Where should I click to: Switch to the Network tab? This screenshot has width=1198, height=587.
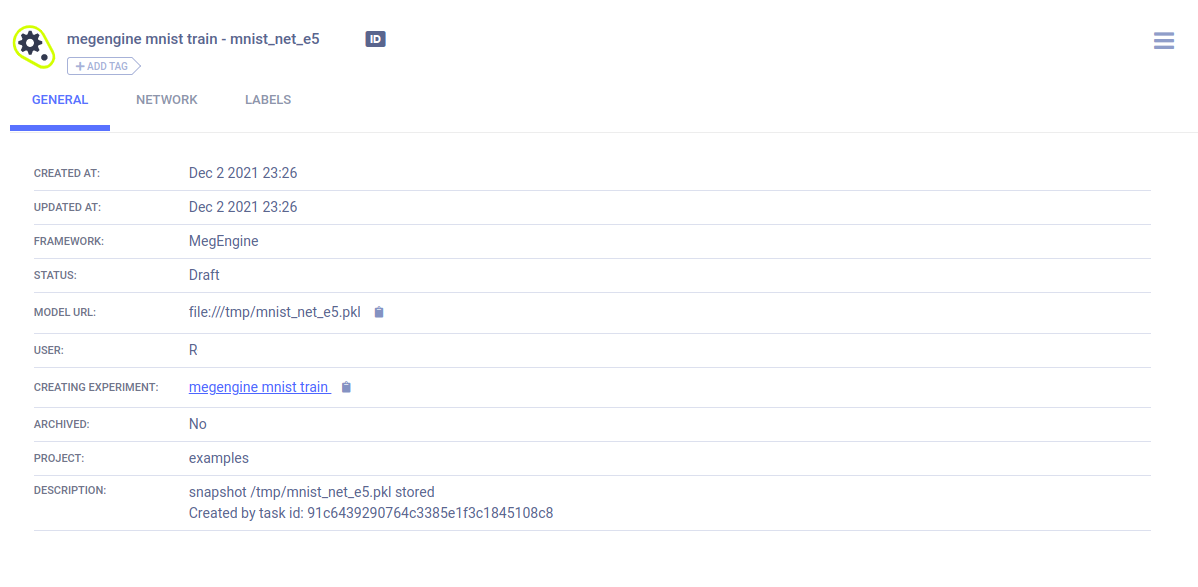coord(167,100)
